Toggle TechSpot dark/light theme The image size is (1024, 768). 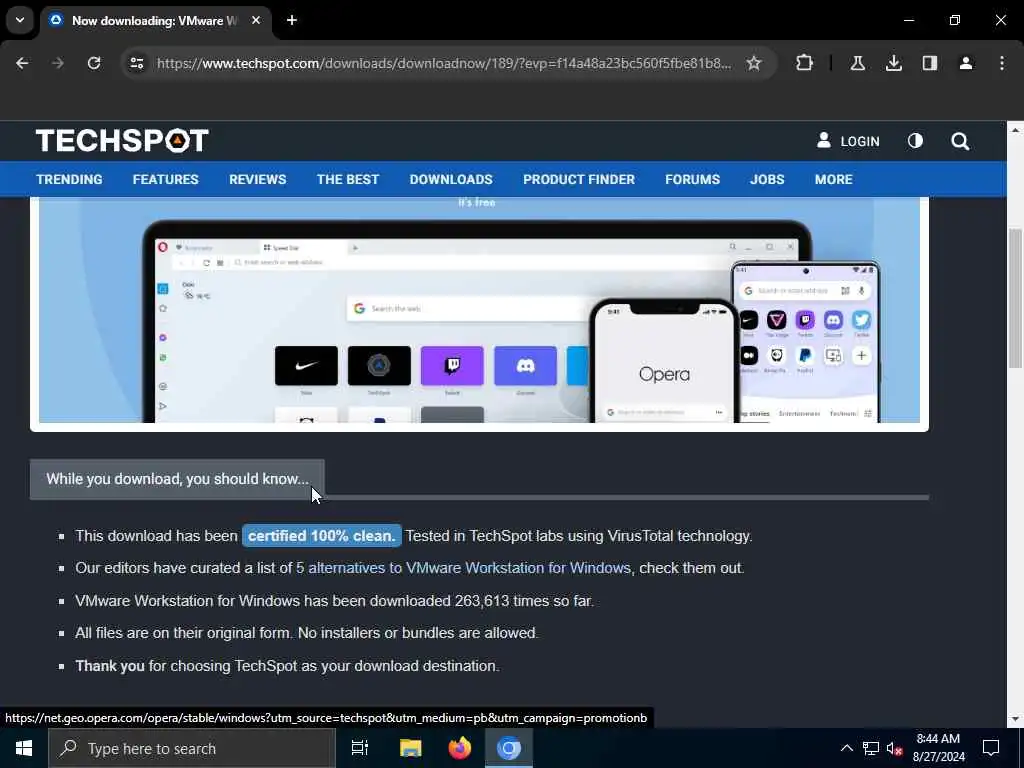[x=915, y=141]
